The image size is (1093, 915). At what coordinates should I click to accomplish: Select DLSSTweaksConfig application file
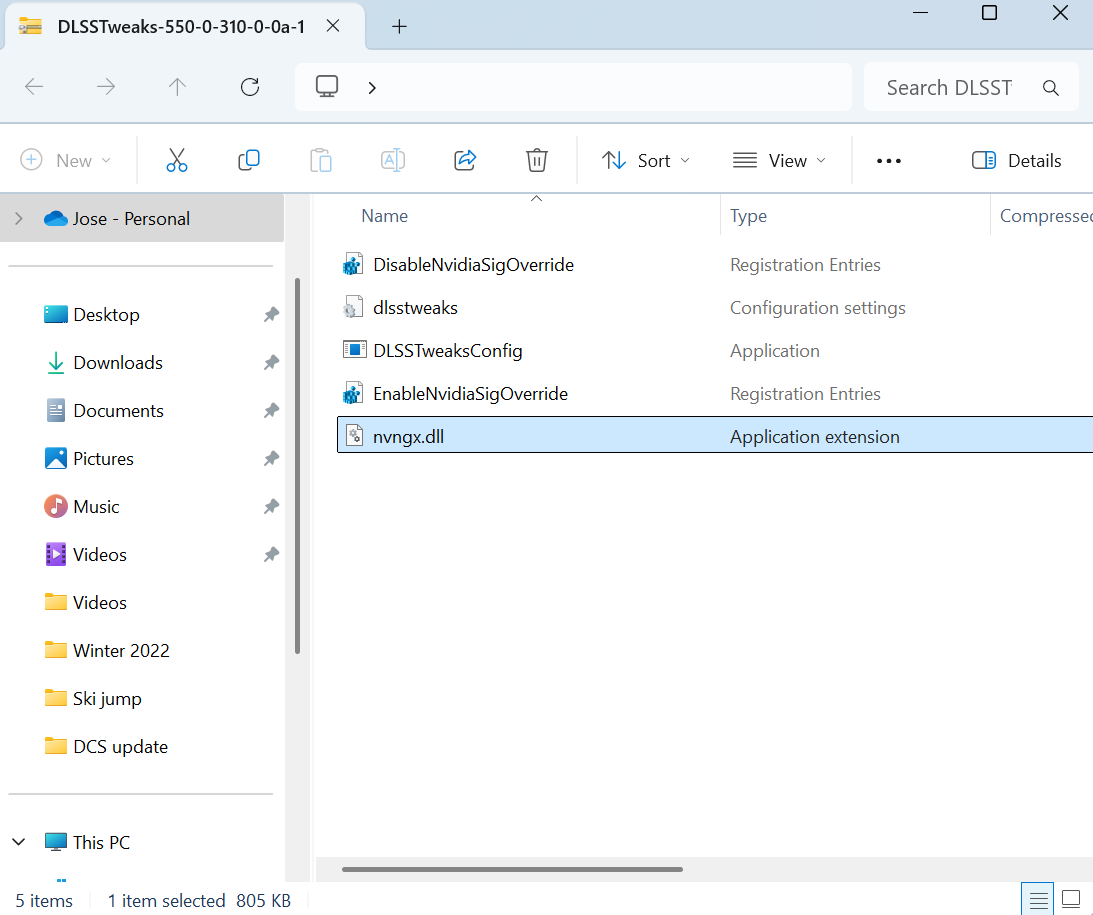point(448,351)
